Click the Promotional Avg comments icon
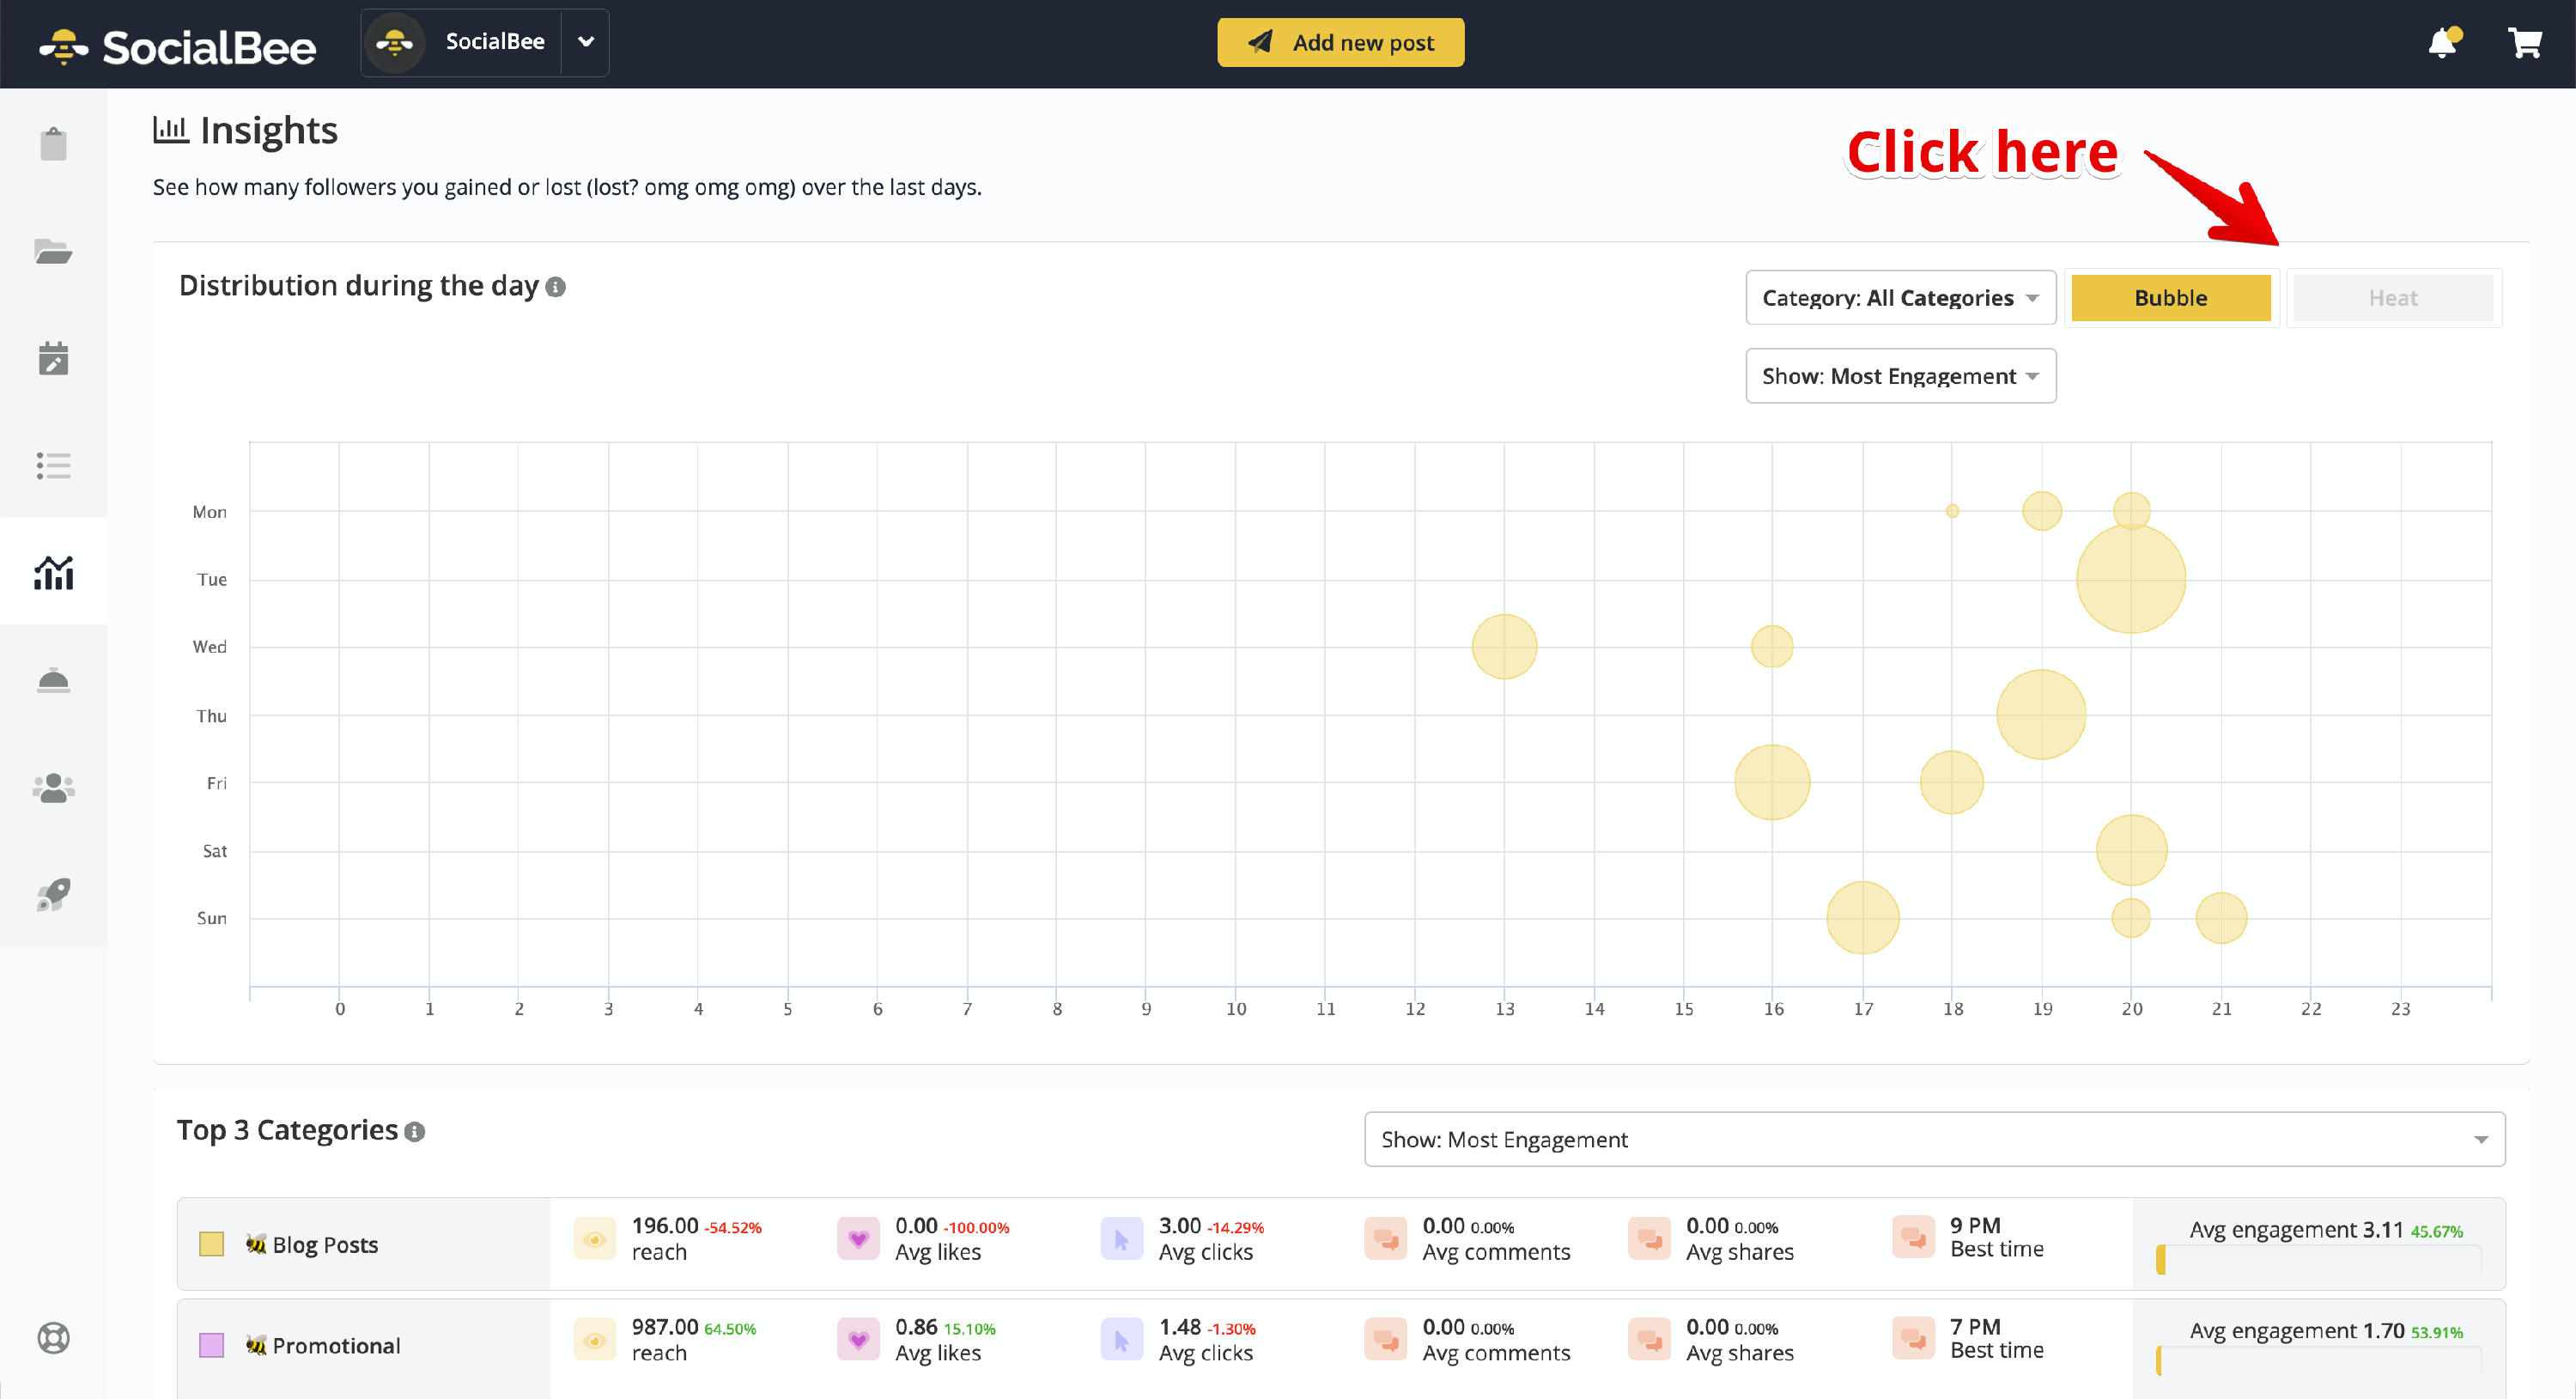This screenshot has width=2576, height=1399. 1386,1339
